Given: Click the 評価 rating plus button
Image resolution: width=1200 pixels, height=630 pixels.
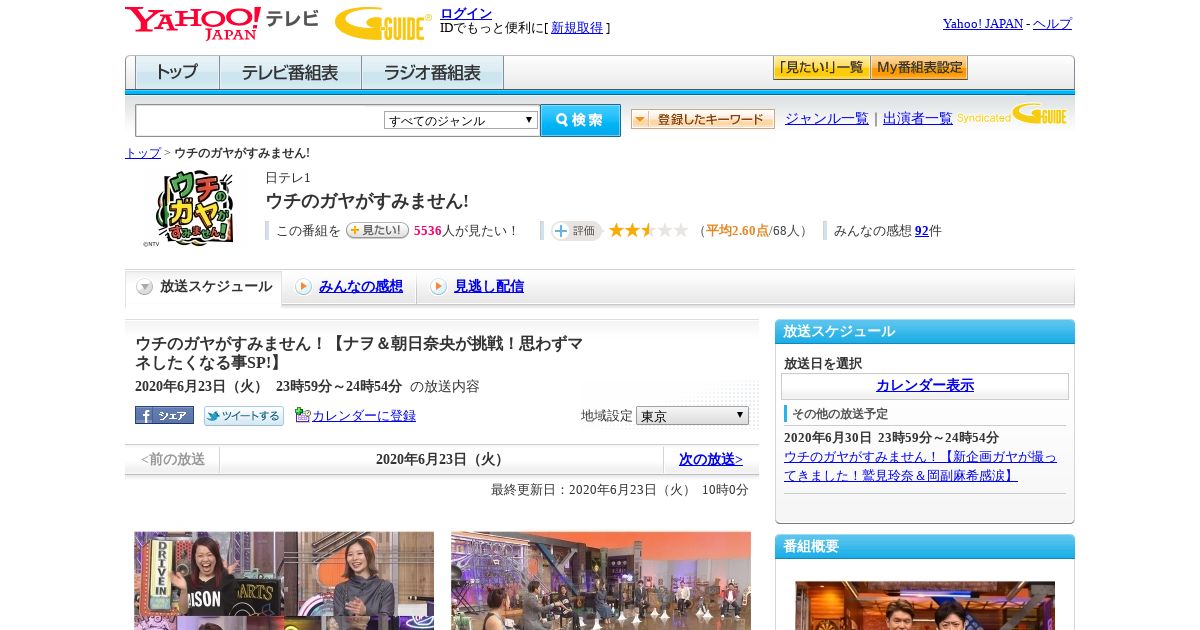Looking at the screenshot, I should point(576,231).
